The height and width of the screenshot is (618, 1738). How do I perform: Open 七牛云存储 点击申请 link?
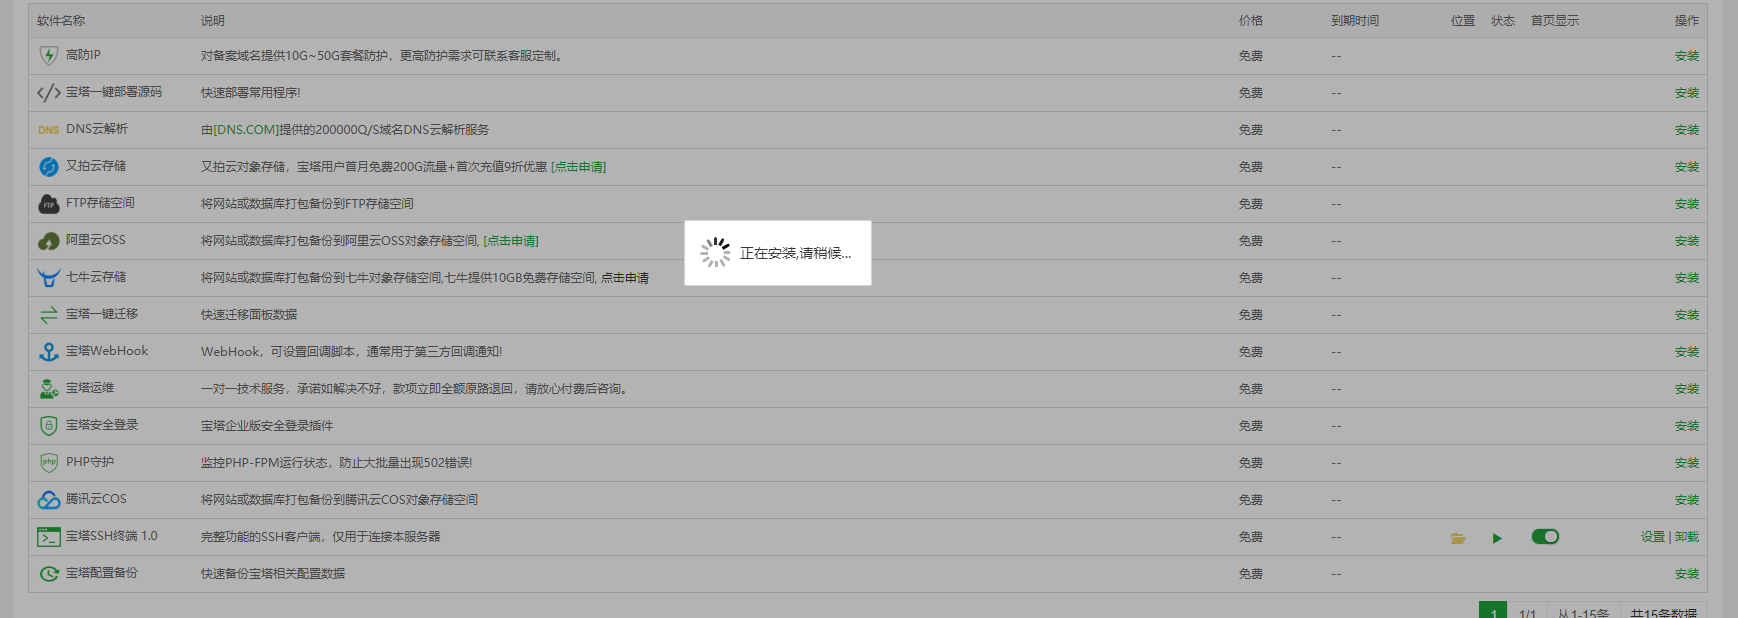(x=624, y=278)
